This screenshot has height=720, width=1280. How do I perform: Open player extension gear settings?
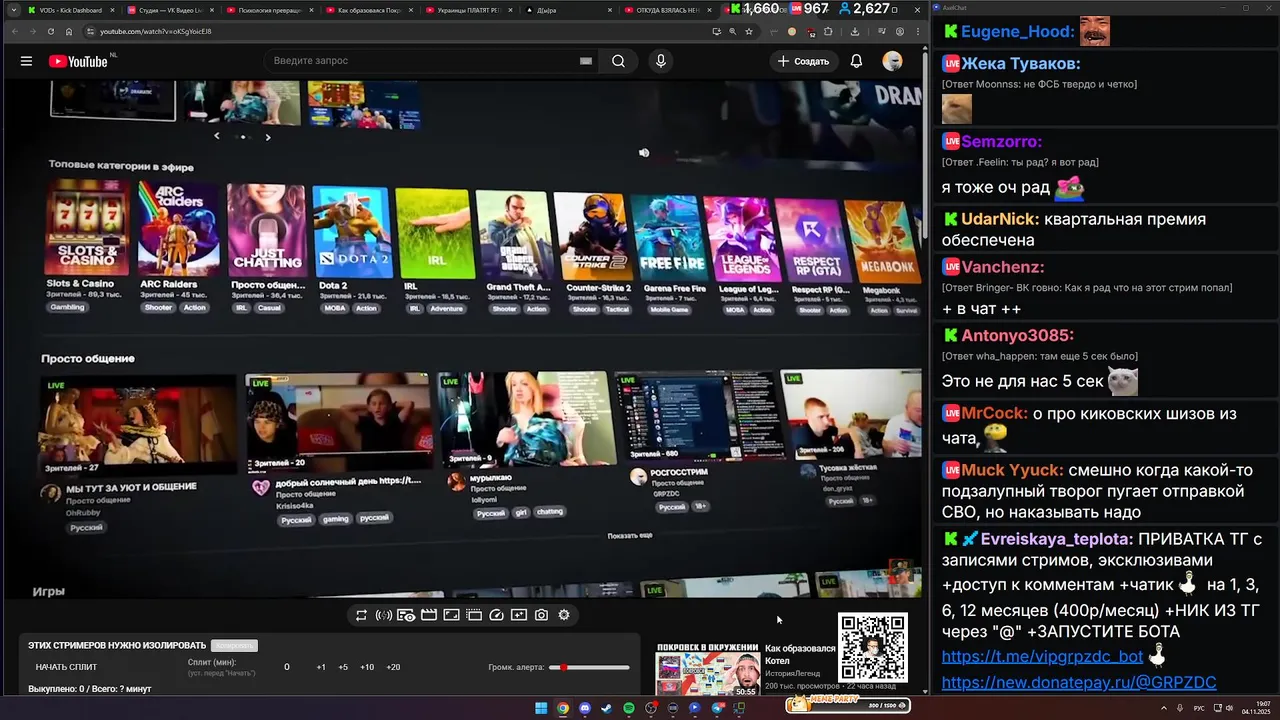click(x=564, y=615)
